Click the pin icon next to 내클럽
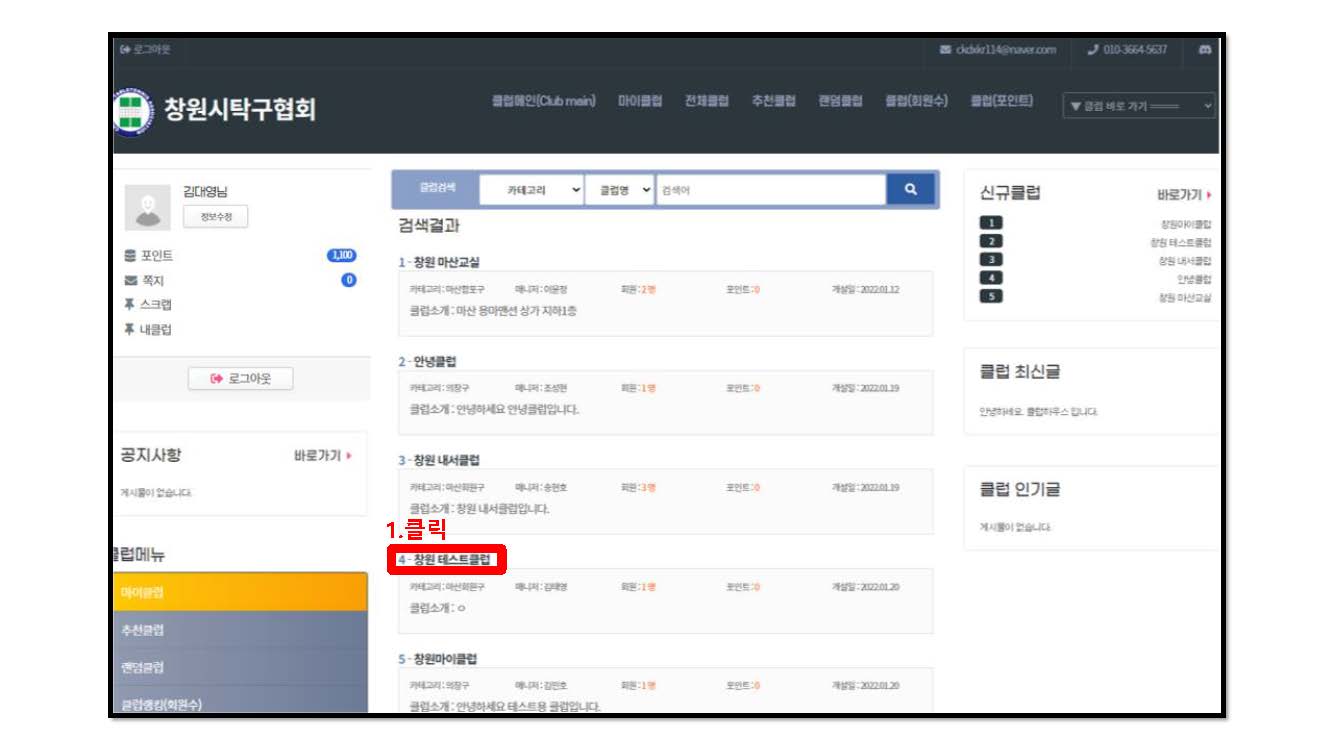This screenshot has height=750, width=1334. [x=130, y=329]
